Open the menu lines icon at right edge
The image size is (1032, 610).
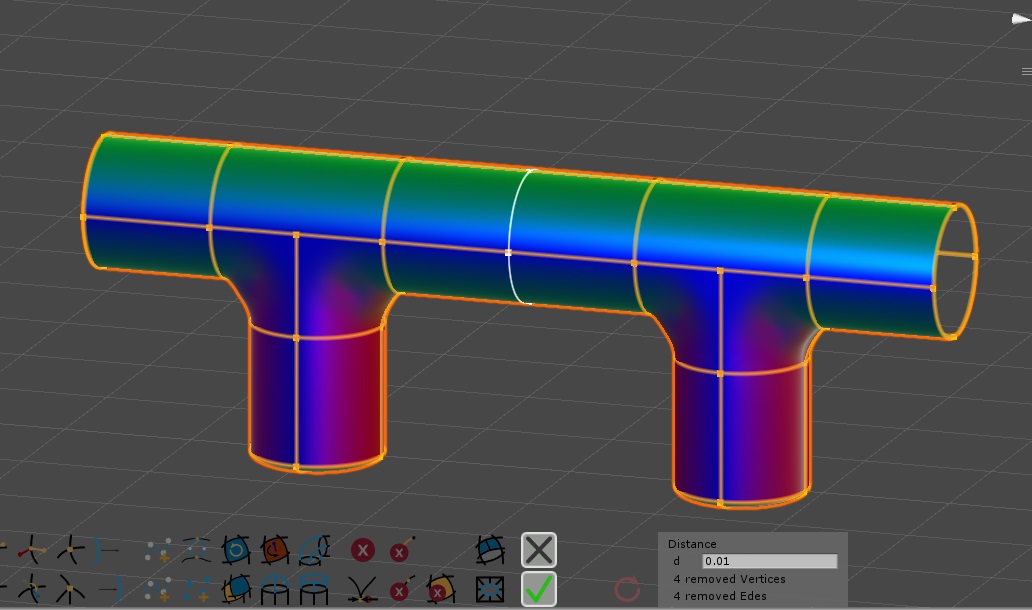[x=1027, y=71]
